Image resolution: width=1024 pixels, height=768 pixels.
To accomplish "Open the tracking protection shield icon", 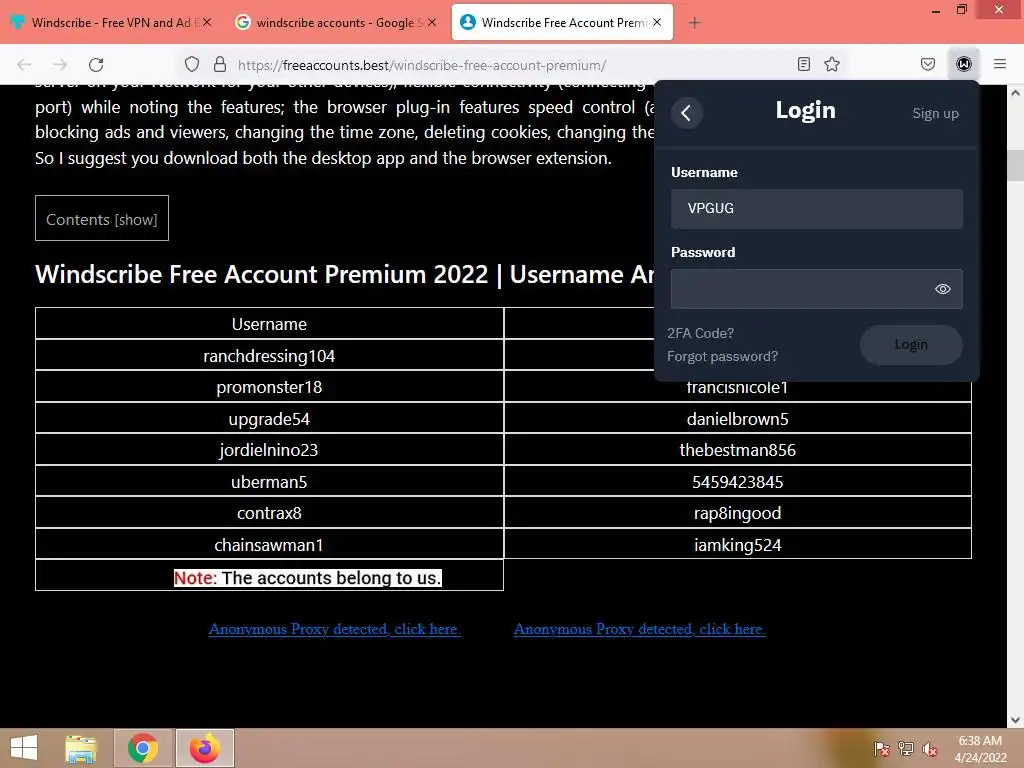I will [x=191, y=64].
